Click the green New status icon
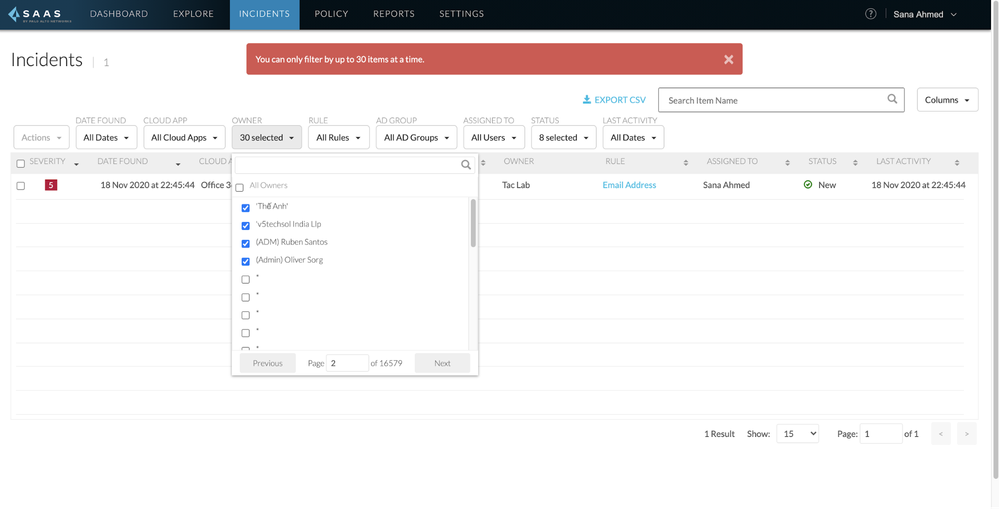This screenshot has width=999, height=509. click(808, 185)
